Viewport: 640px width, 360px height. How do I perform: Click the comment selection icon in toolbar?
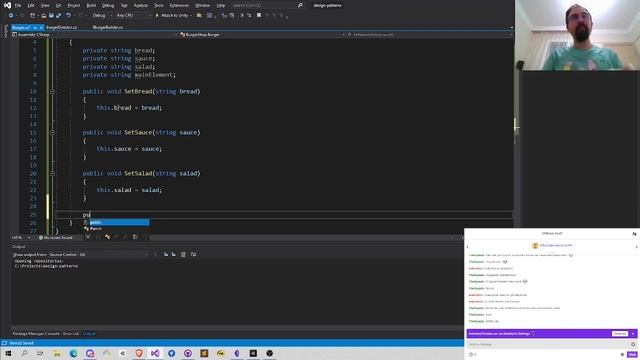click(x=242, y=16)
